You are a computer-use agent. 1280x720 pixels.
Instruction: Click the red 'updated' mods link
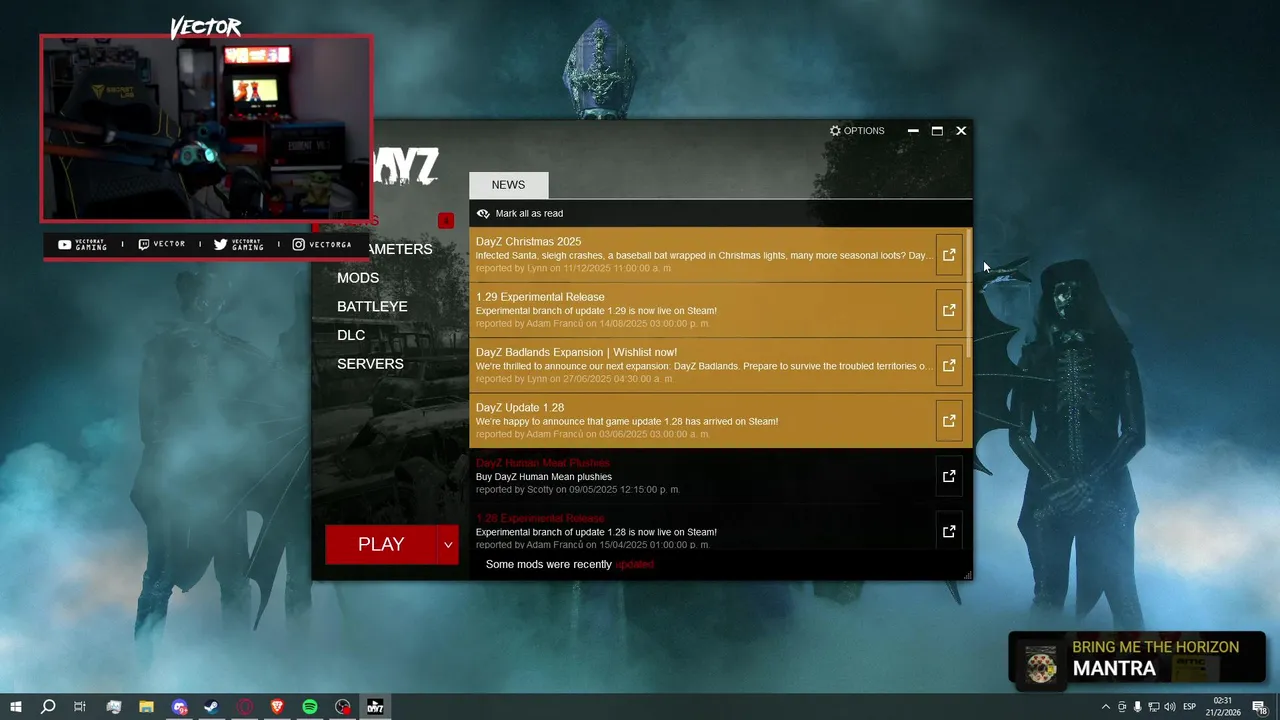[x=634, y=565]
